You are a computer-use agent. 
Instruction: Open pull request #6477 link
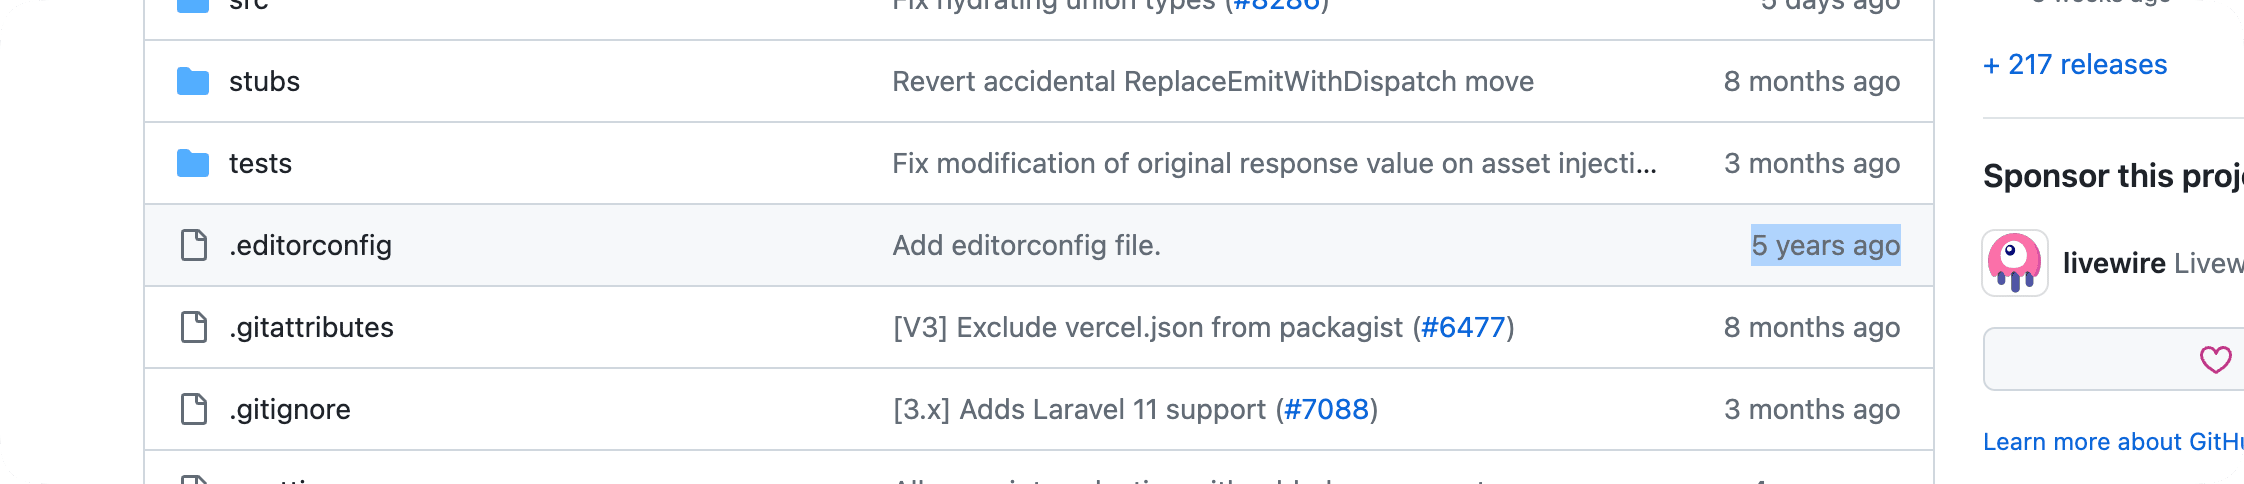[x=1462, y=327]
